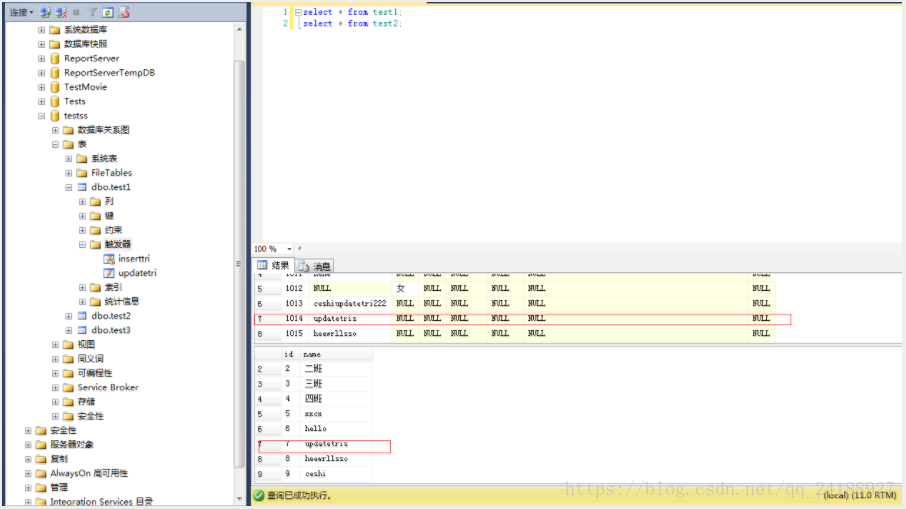Click cell '1014' in the first grid
This screenshot has height=509, width=906.
coord(294,318)
